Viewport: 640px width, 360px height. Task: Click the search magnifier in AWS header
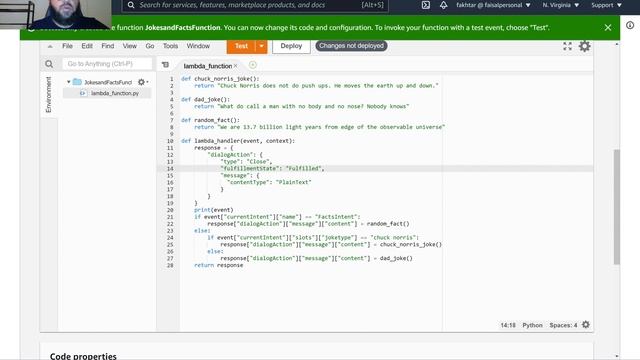[x=131, y=5]
